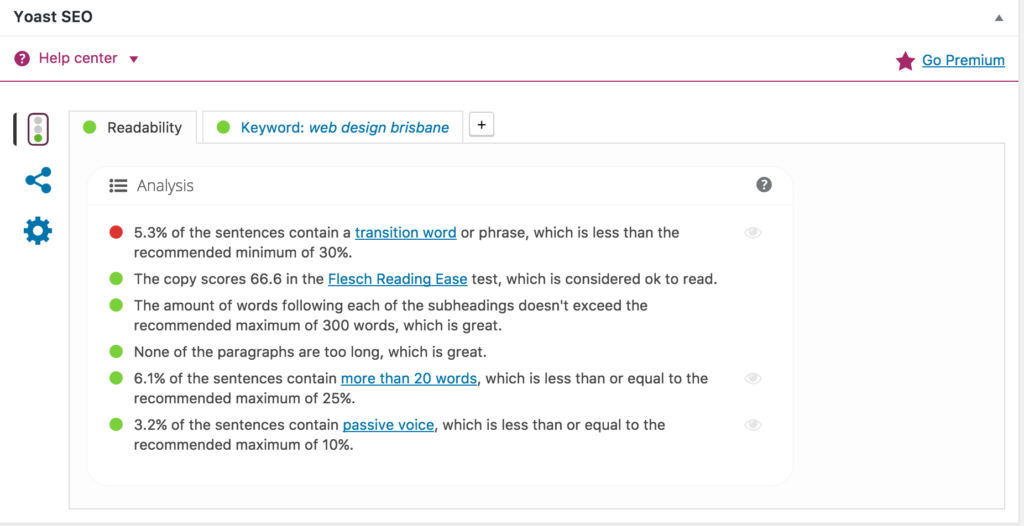Click the 'Yoast SEO' panel title

click(53, 17)
